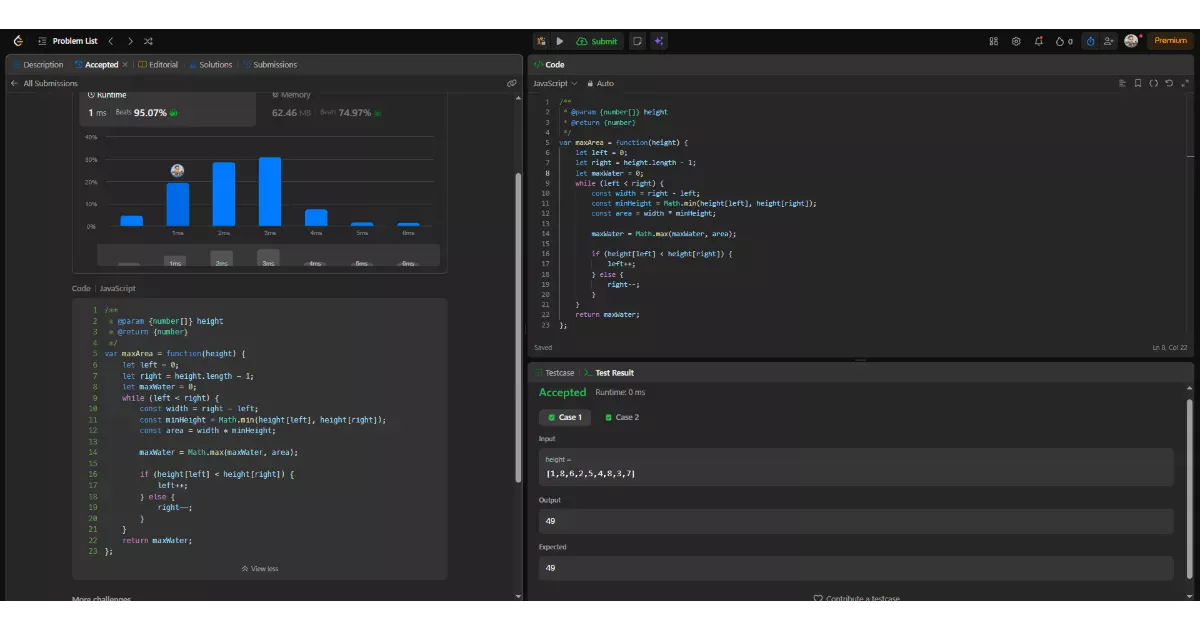
Task: Switch to the Description tab
Action: tap(38, 65)
